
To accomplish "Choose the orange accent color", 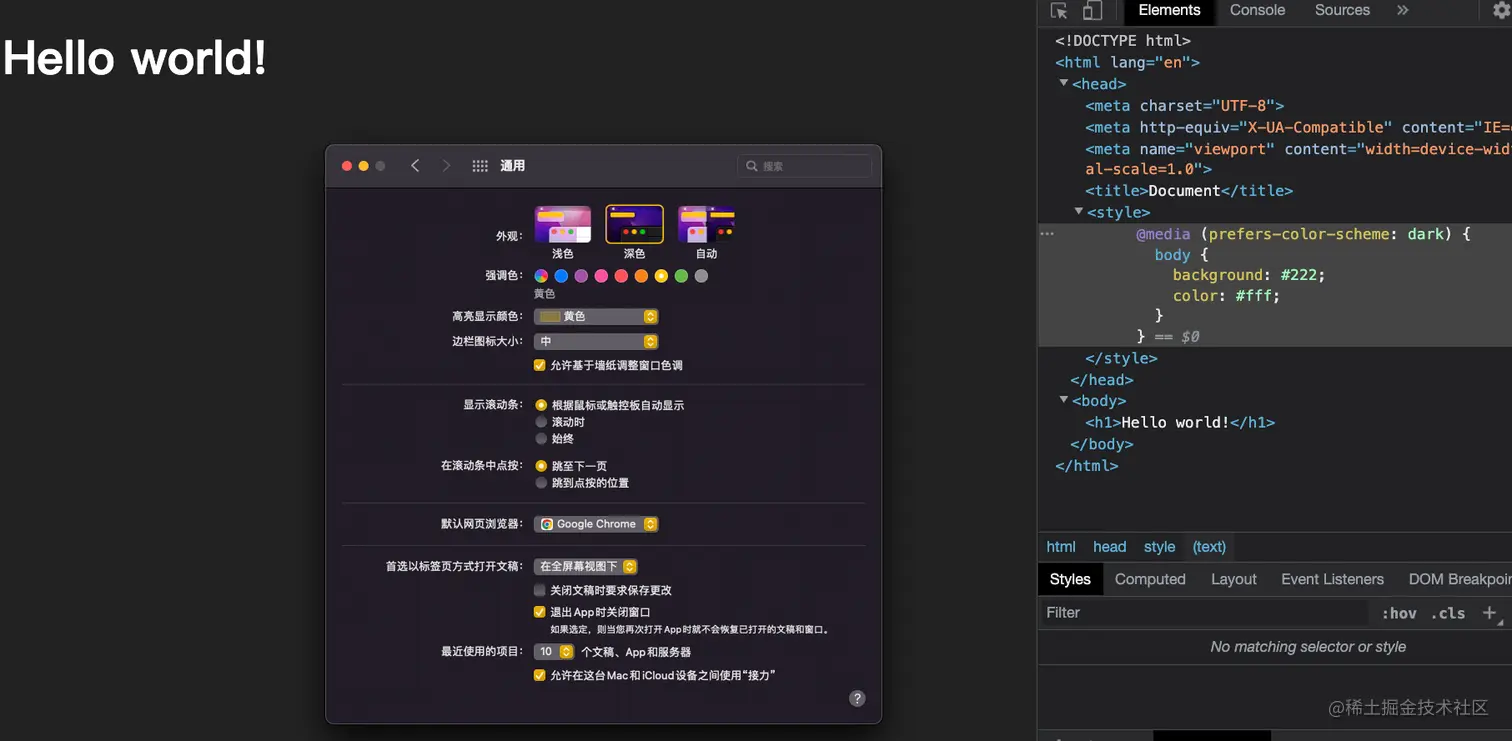I will point(641,276).
